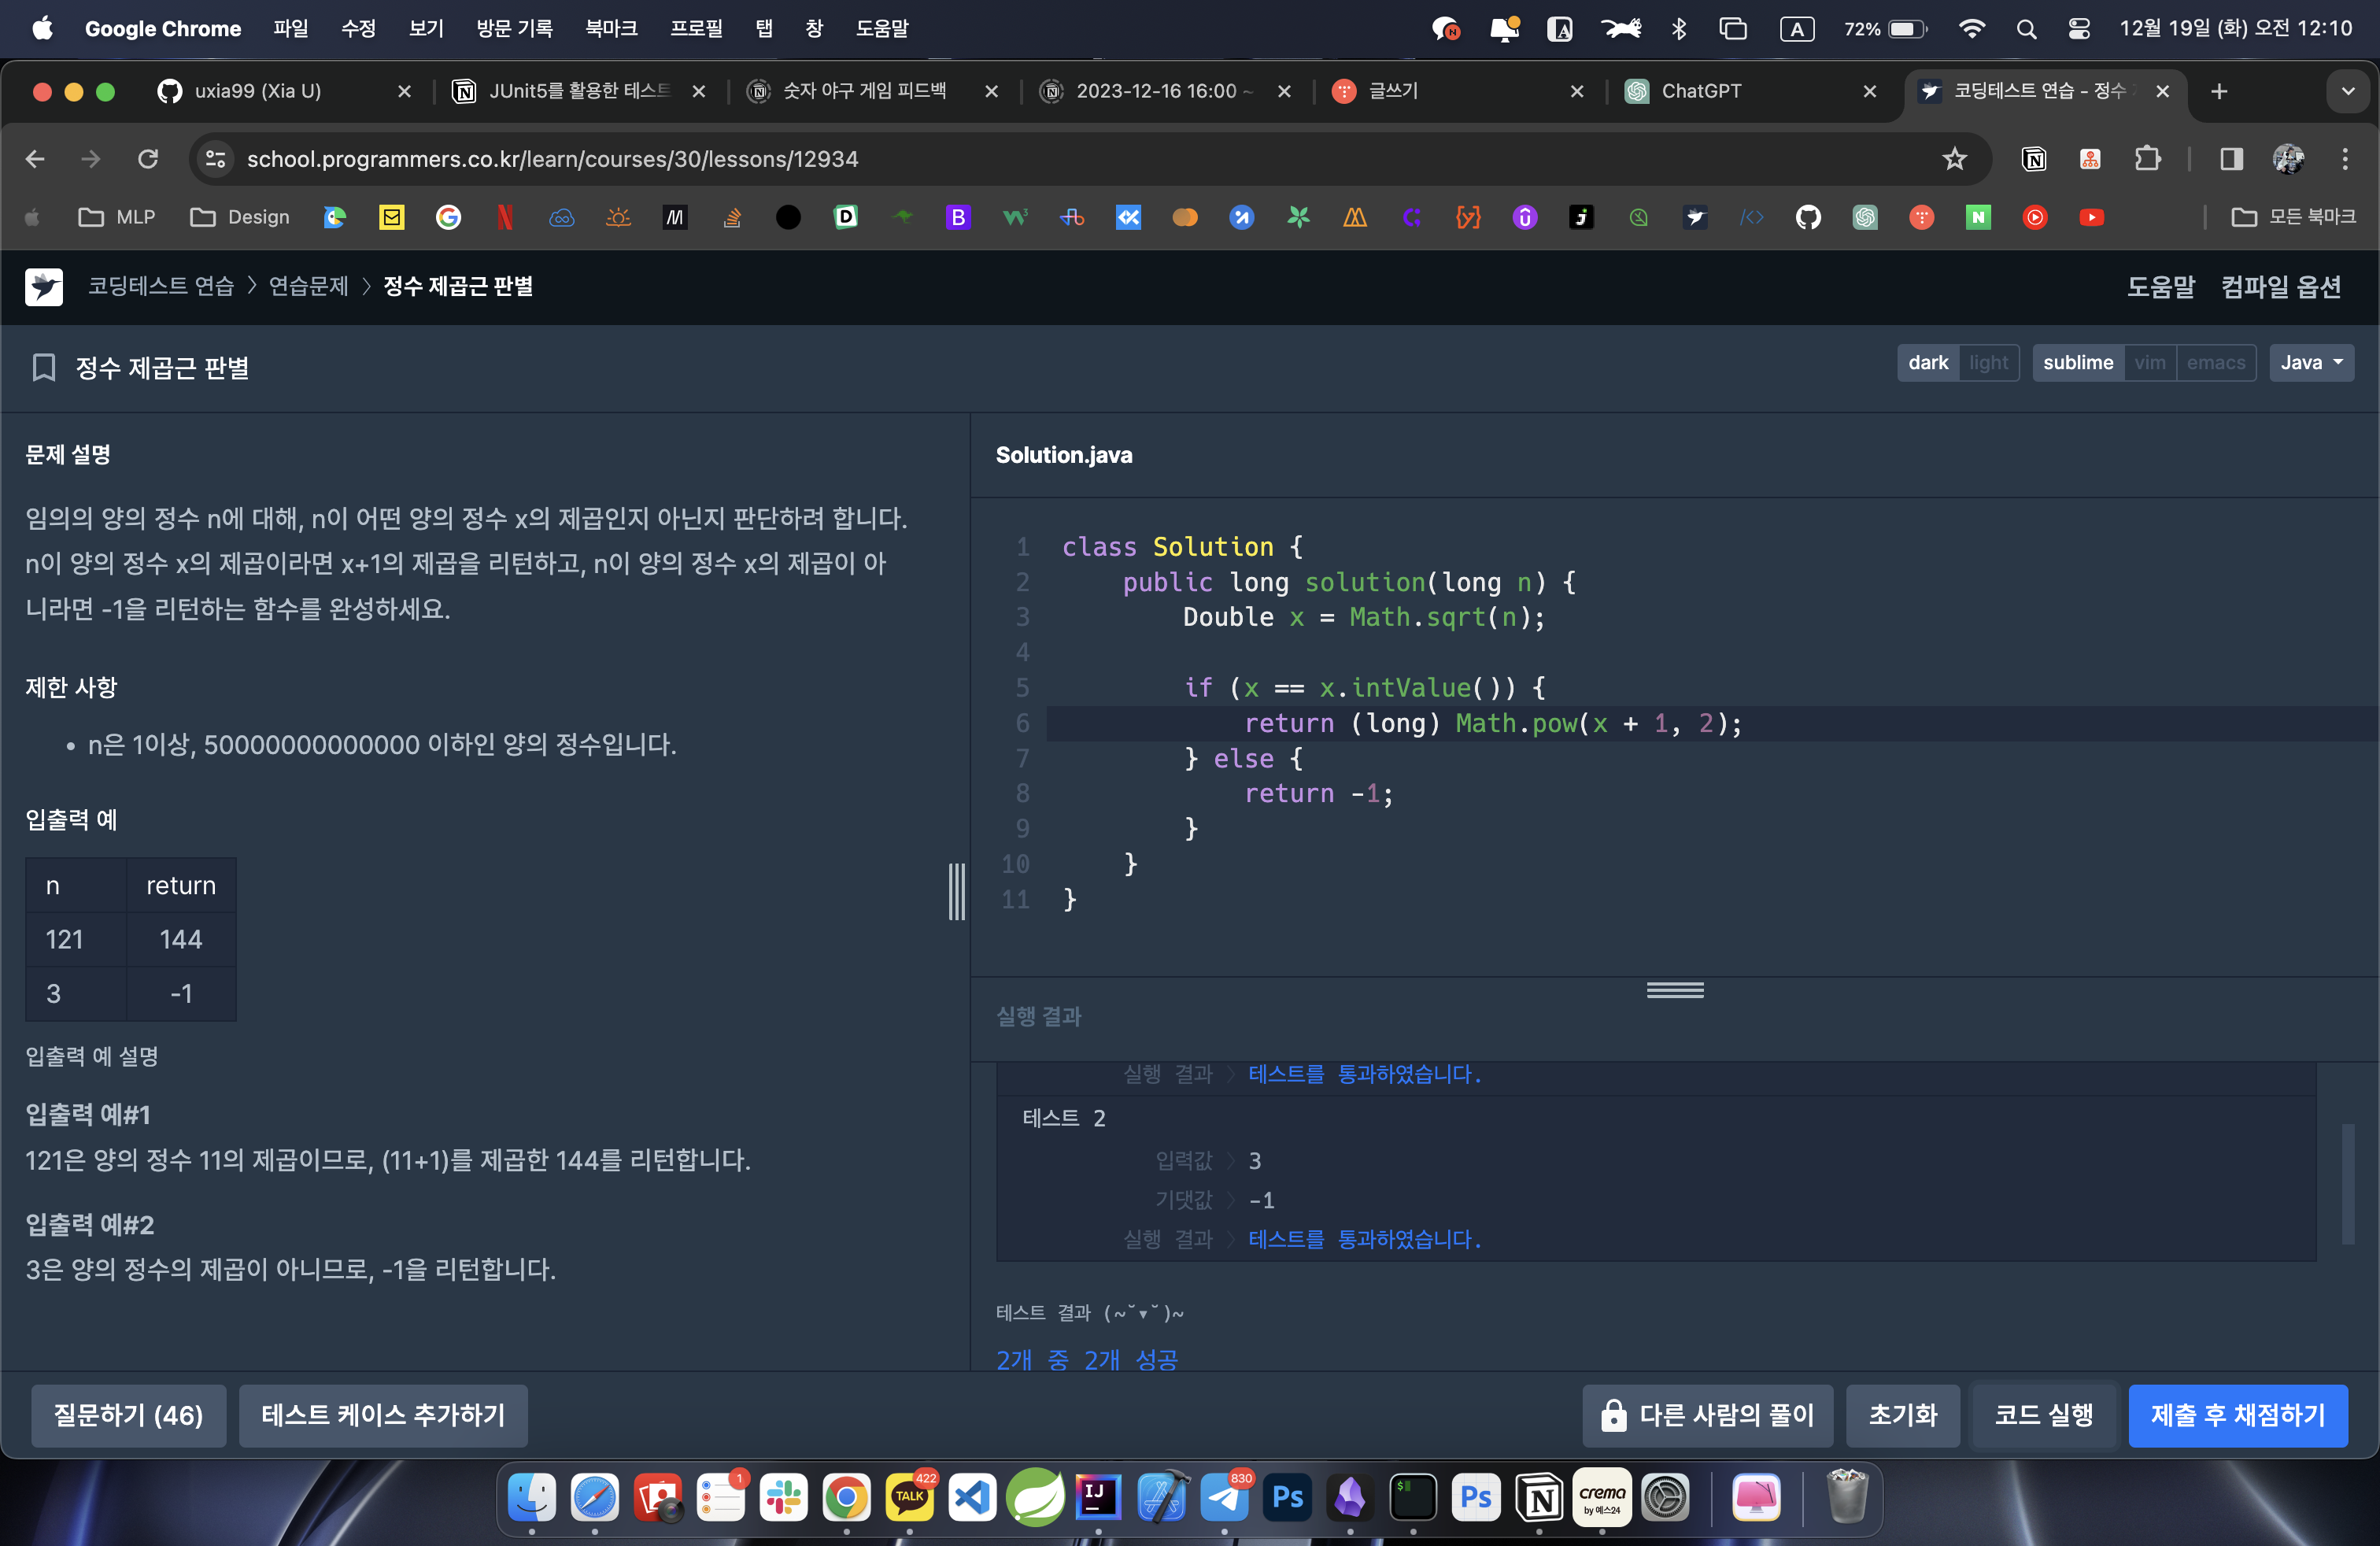Expand the Chrome tab search chevron

(2347, 91)
